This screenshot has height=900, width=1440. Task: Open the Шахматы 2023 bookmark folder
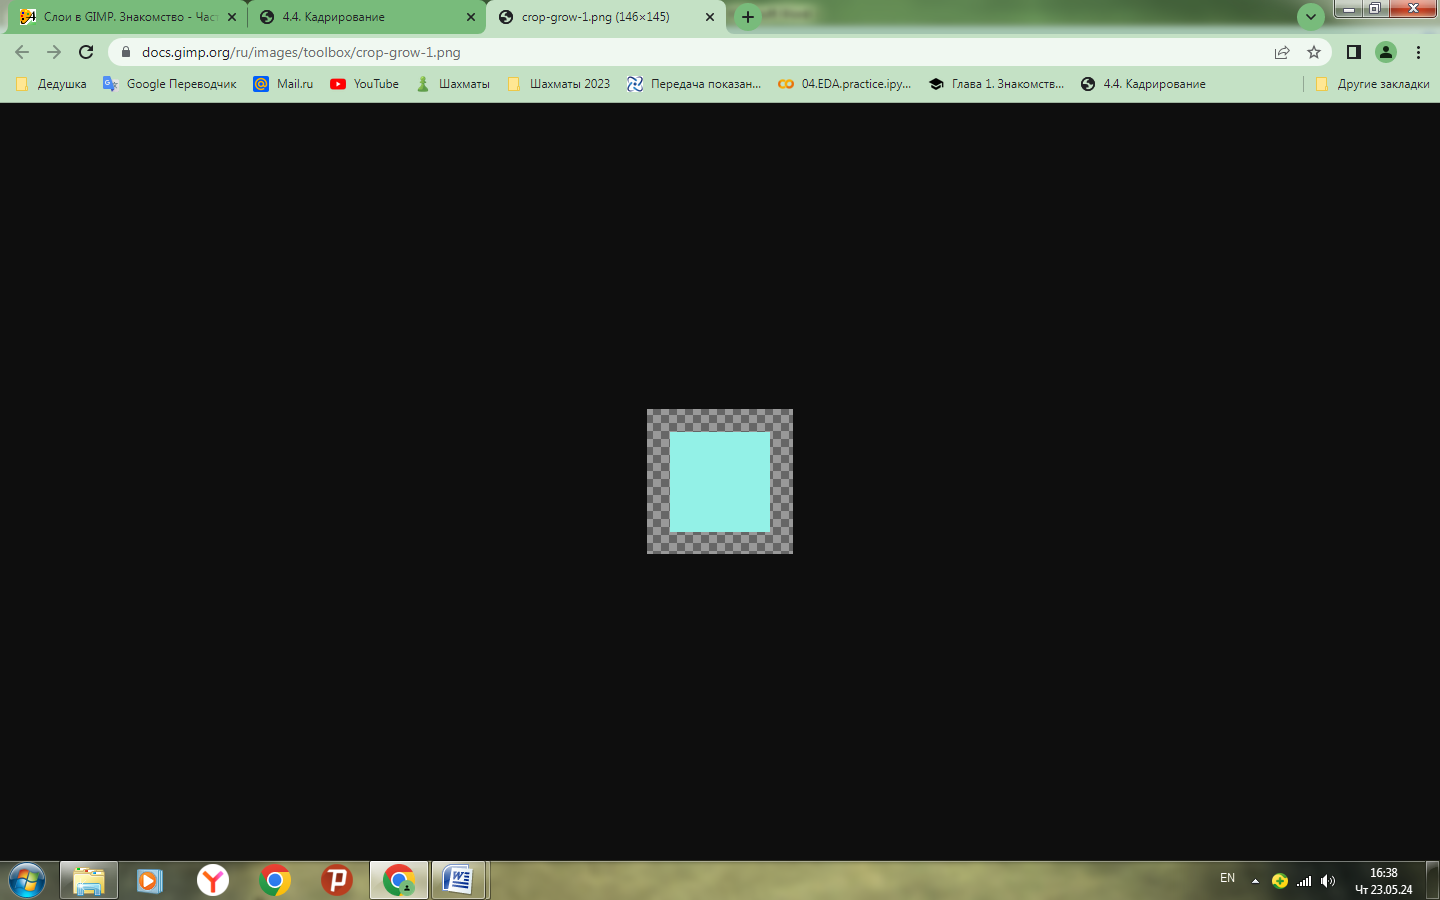click(x=559, y=84)
